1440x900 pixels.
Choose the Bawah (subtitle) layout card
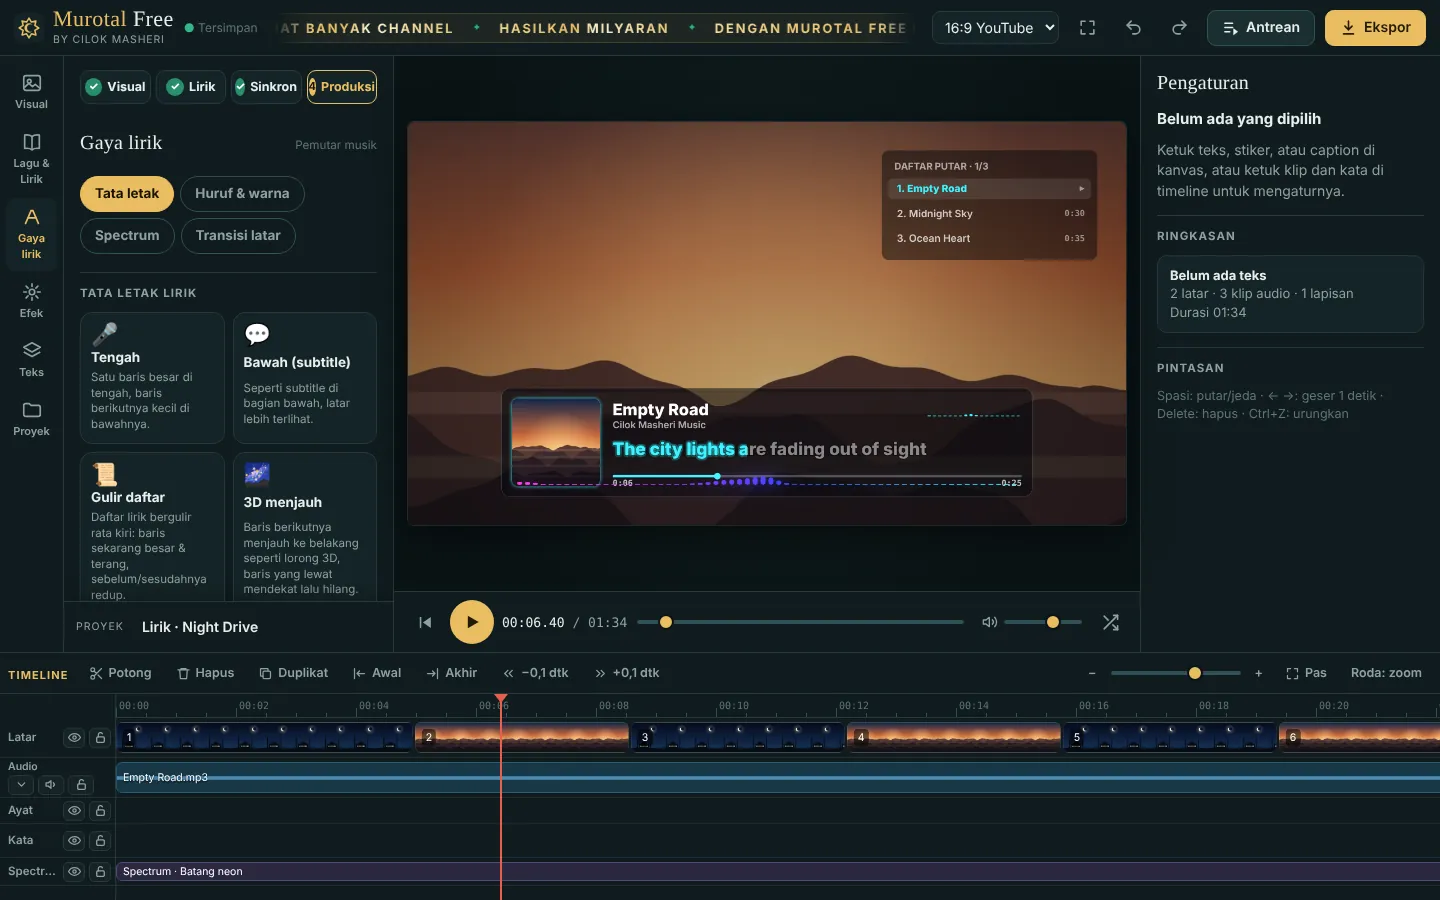305,377
